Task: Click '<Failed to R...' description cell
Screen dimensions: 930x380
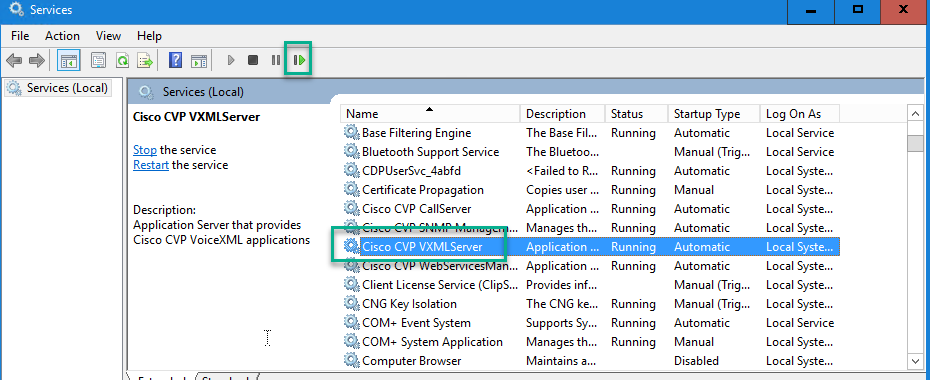Action: point(562,171)
